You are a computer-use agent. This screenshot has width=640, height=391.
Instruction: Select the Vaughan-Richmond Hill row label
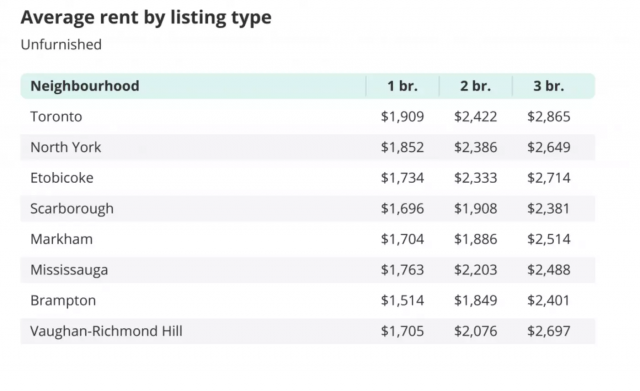coord(107,331)
